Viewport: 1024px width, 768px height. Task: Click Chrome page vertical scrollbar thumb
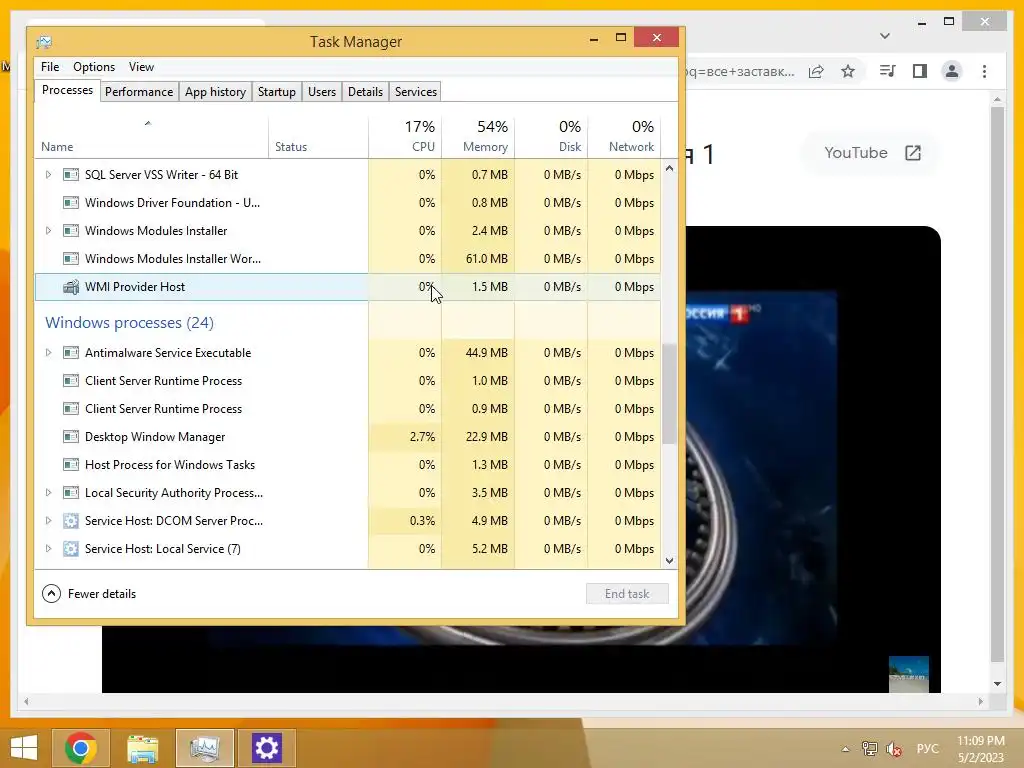(997, 385)
